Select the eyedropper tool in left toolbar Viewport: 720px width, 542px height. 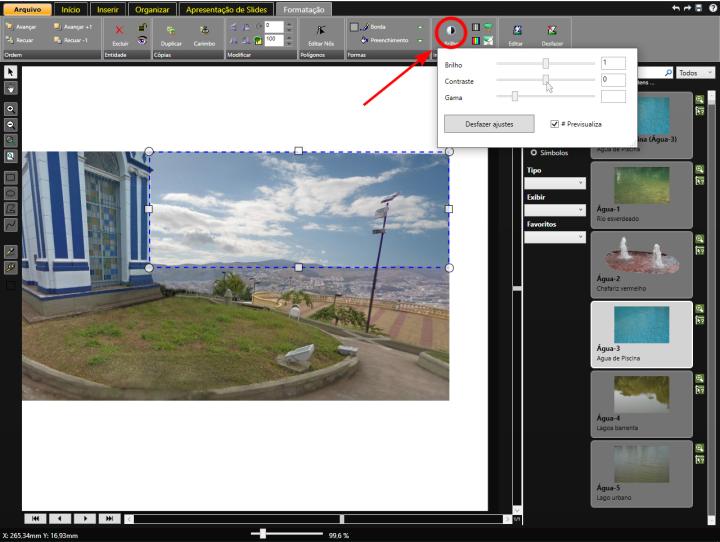click(11, 251)
